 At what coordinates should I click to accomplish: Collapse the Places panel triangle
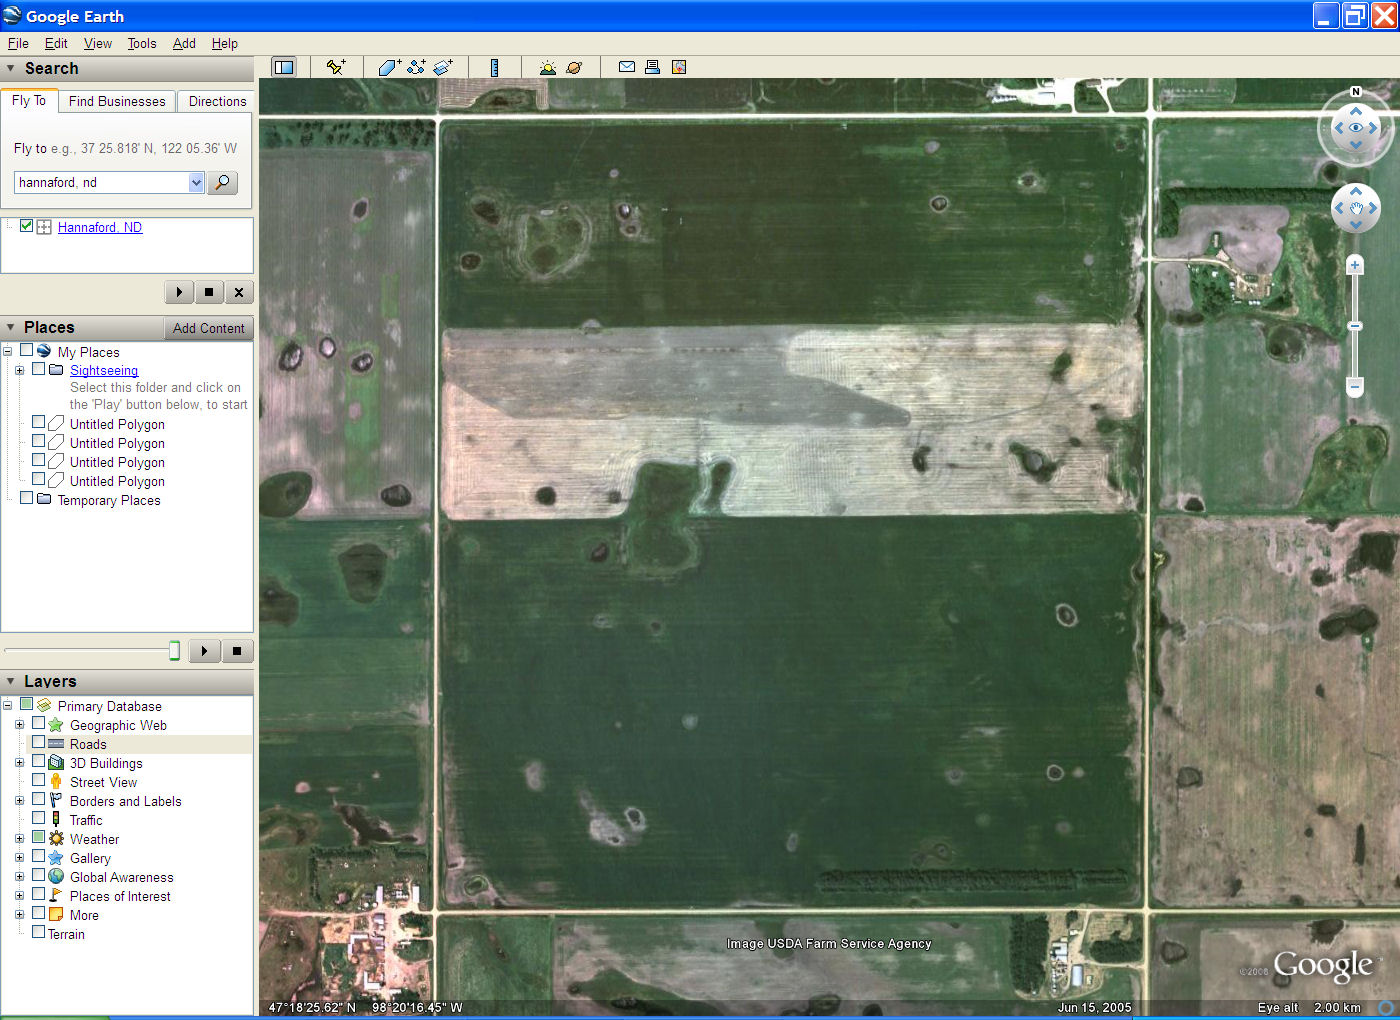tap(11, 327)
